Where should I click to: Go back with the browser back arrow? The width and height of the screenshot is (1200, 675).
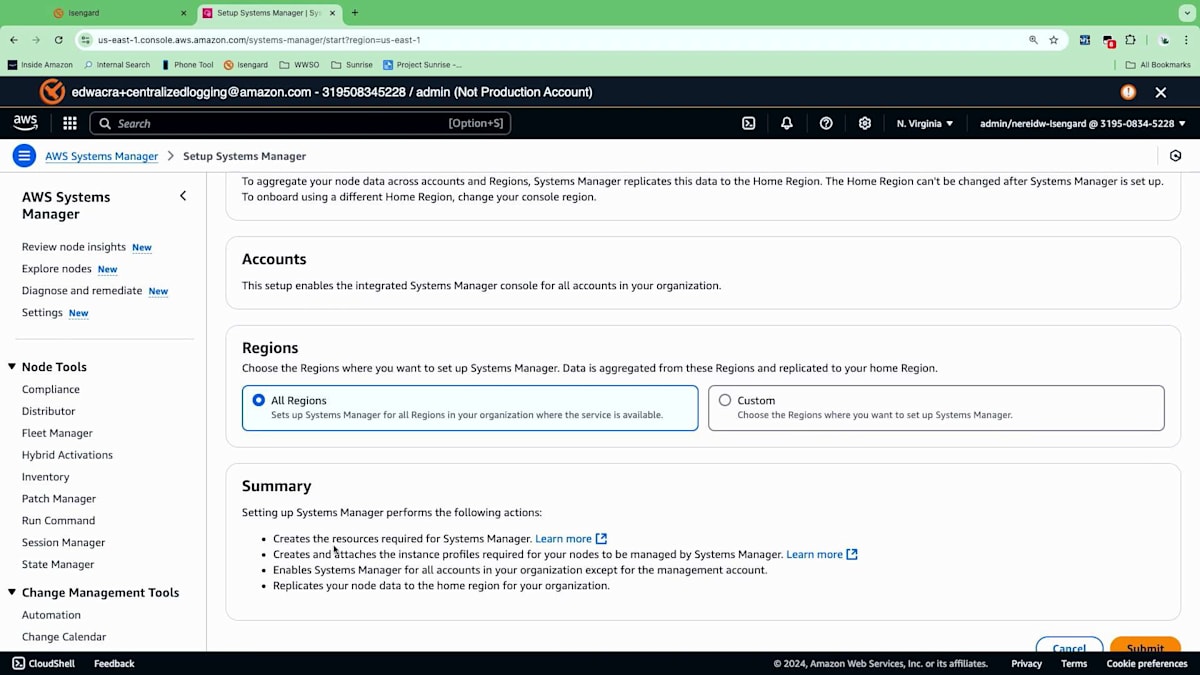coord(14,40)
